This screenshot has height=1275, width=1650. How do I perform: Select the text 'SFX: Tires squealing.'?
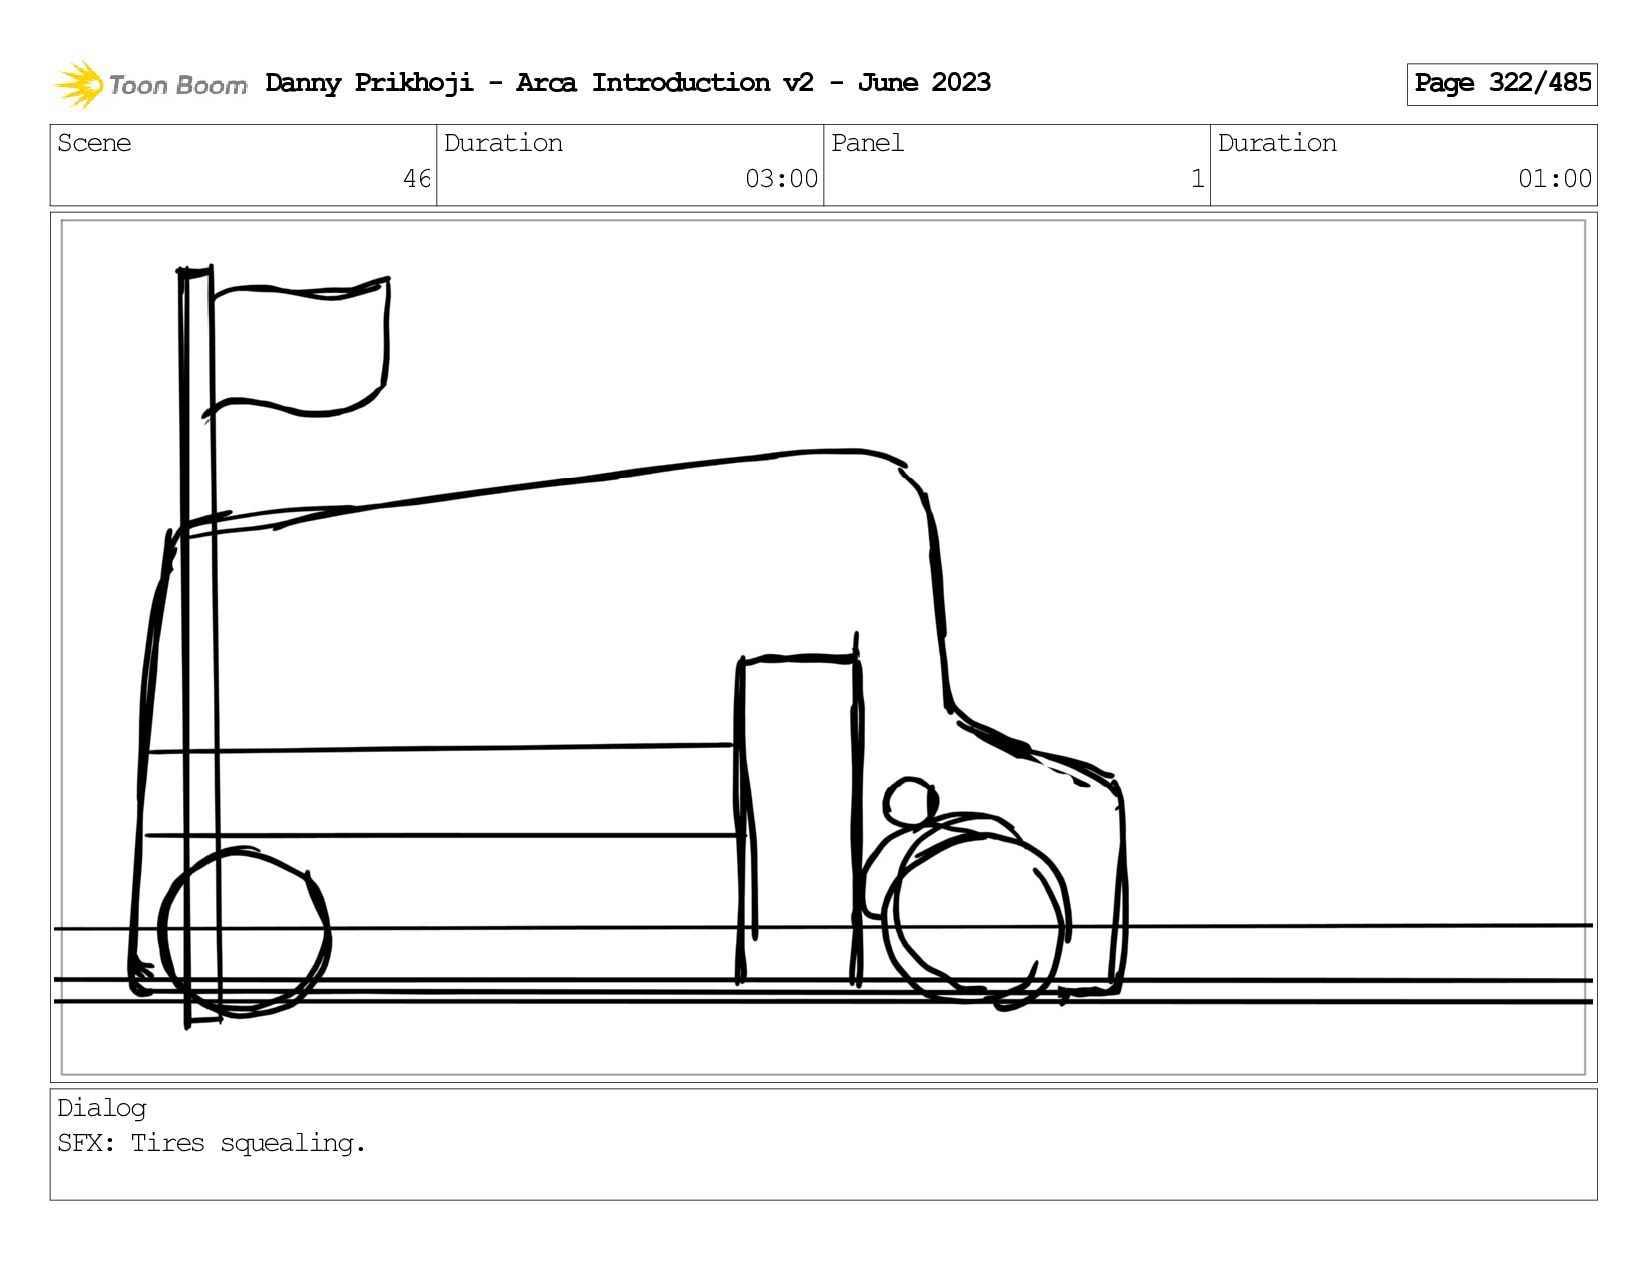pos(212,1143)
